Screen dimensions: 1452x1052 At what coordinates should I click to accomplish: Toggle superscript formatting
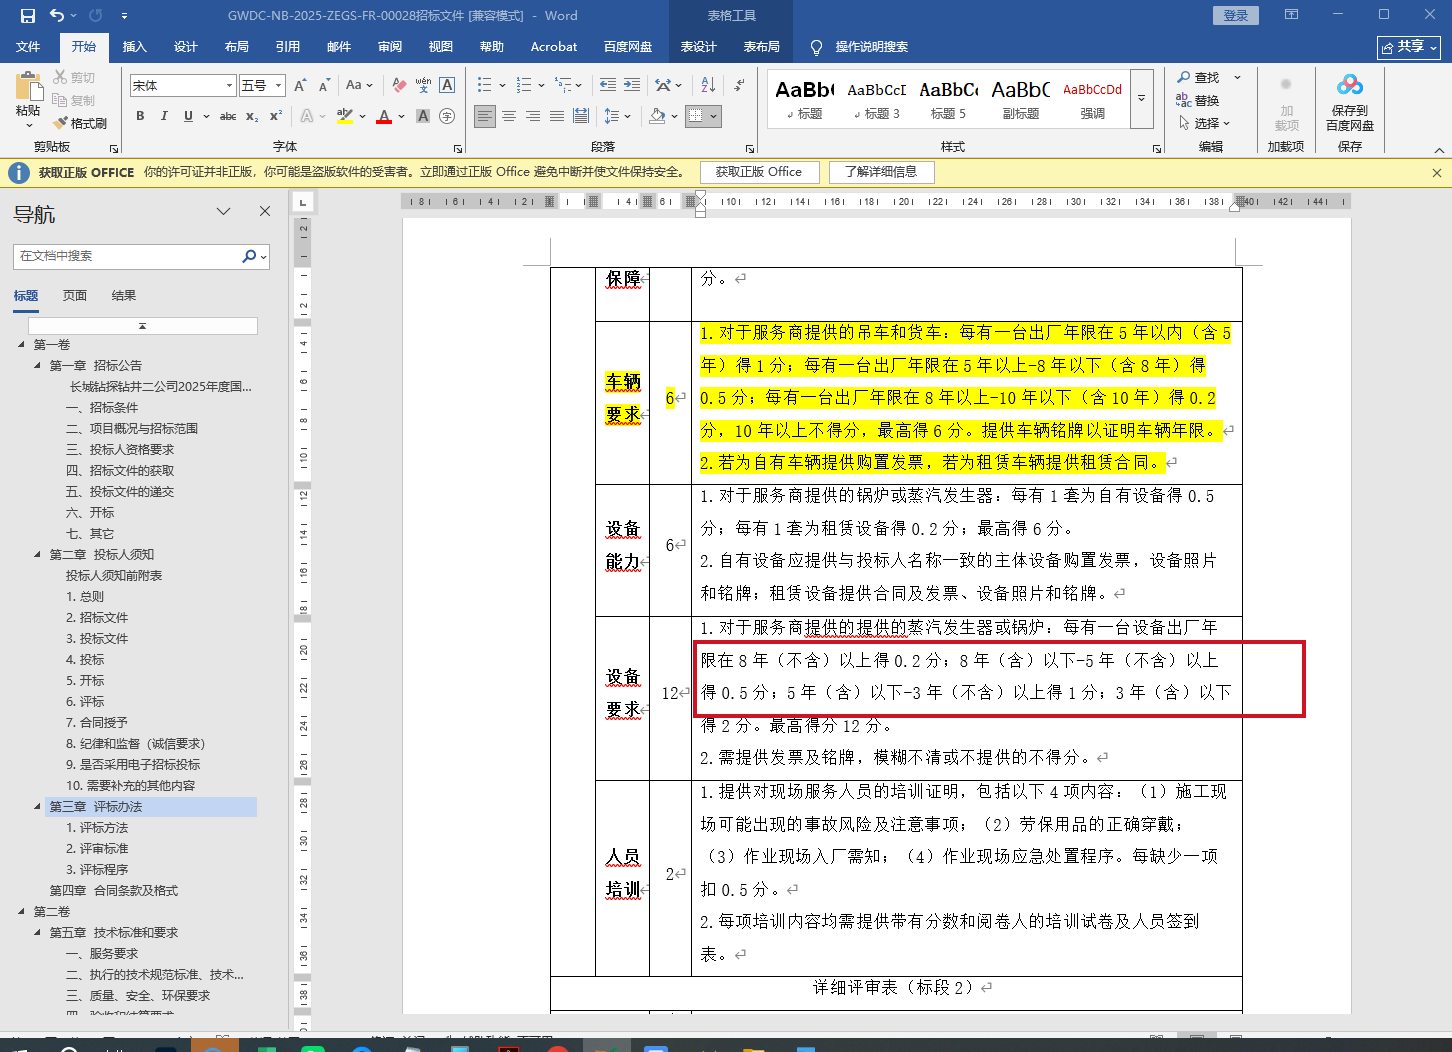[x=276, y=116]
